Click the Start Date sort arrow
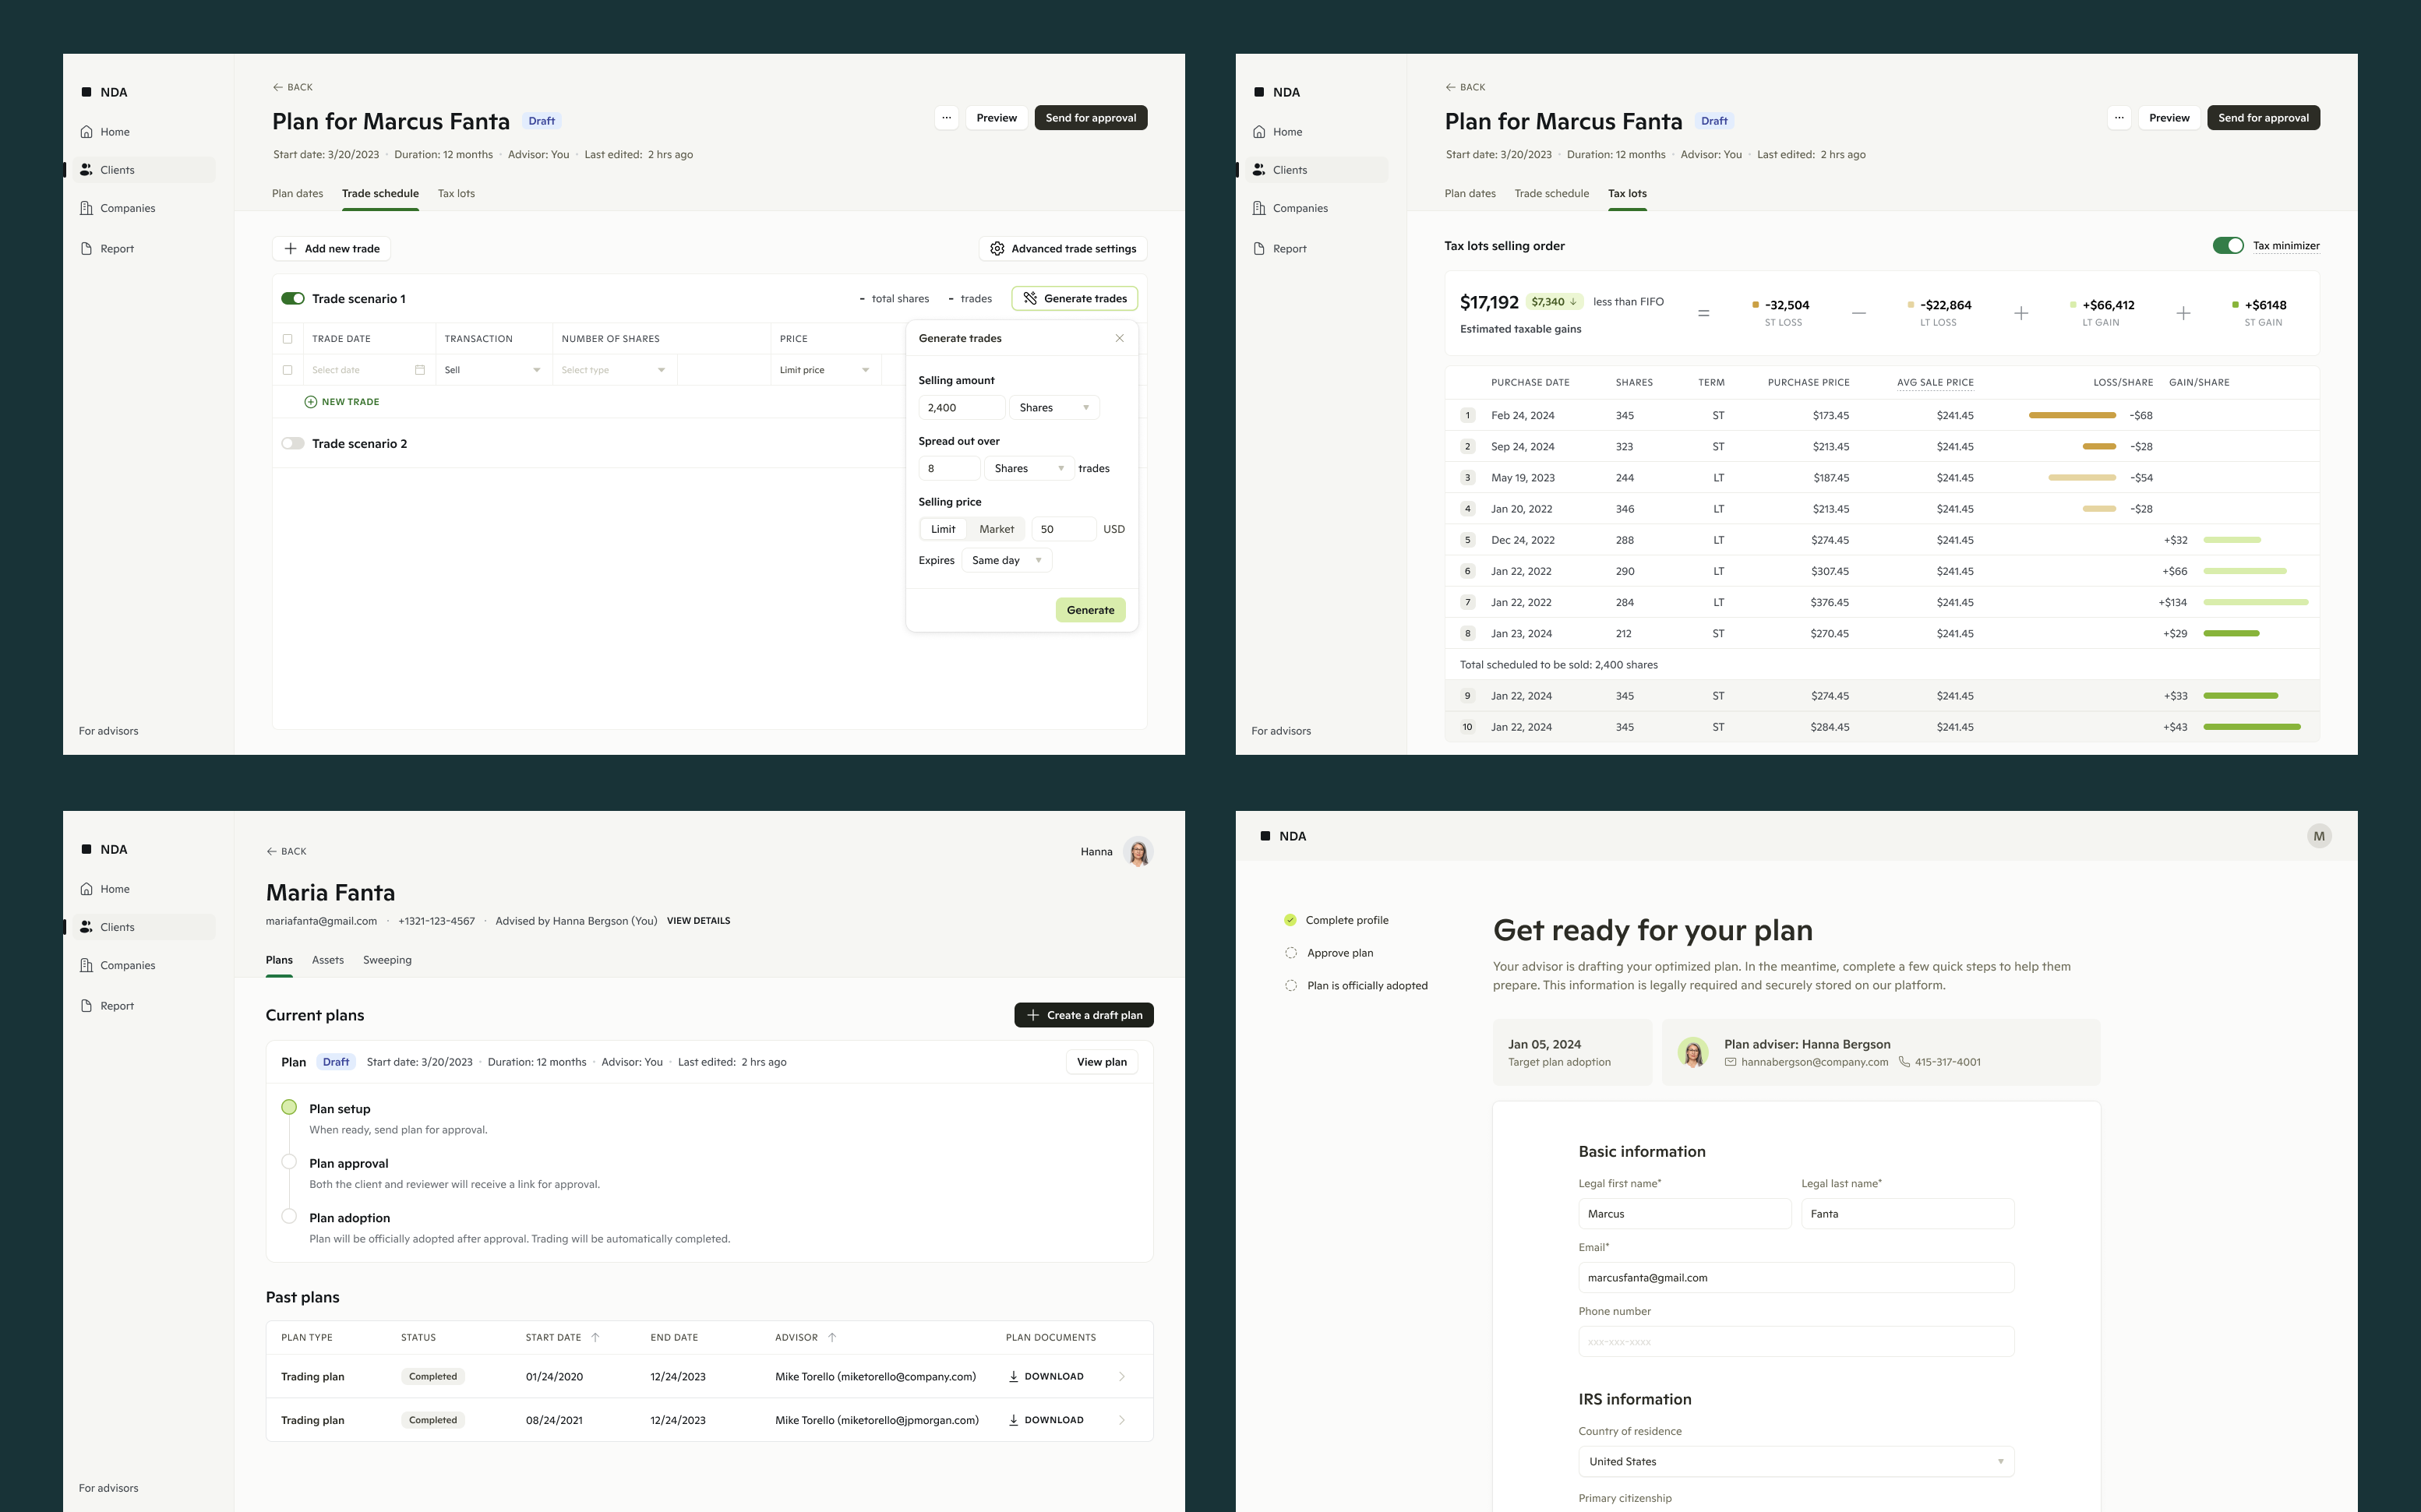 click(x=595, y=1338)
